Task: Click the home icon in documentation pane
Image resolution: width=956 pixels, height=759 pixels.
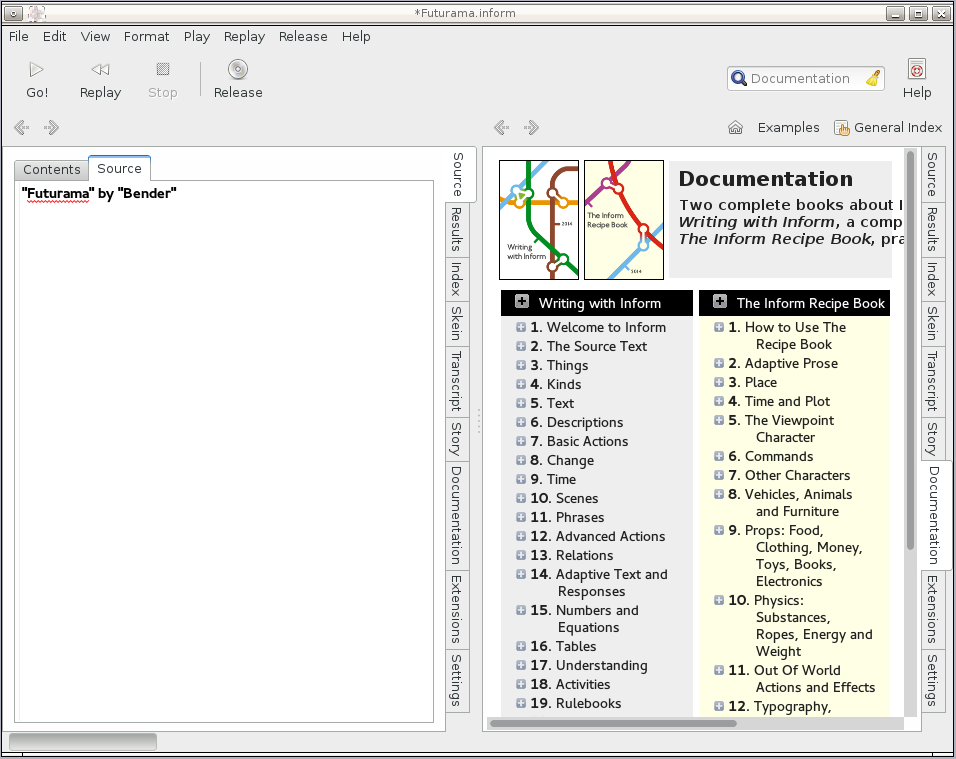Action: (735, 128)
